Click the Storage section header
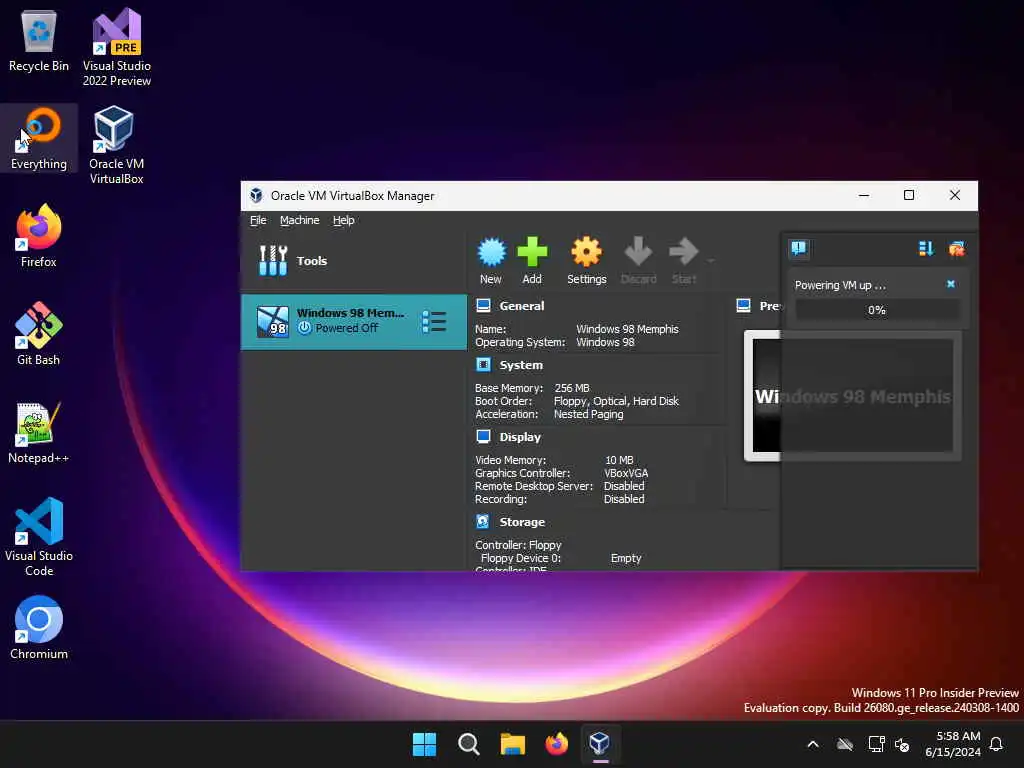 tap(522, 522)
